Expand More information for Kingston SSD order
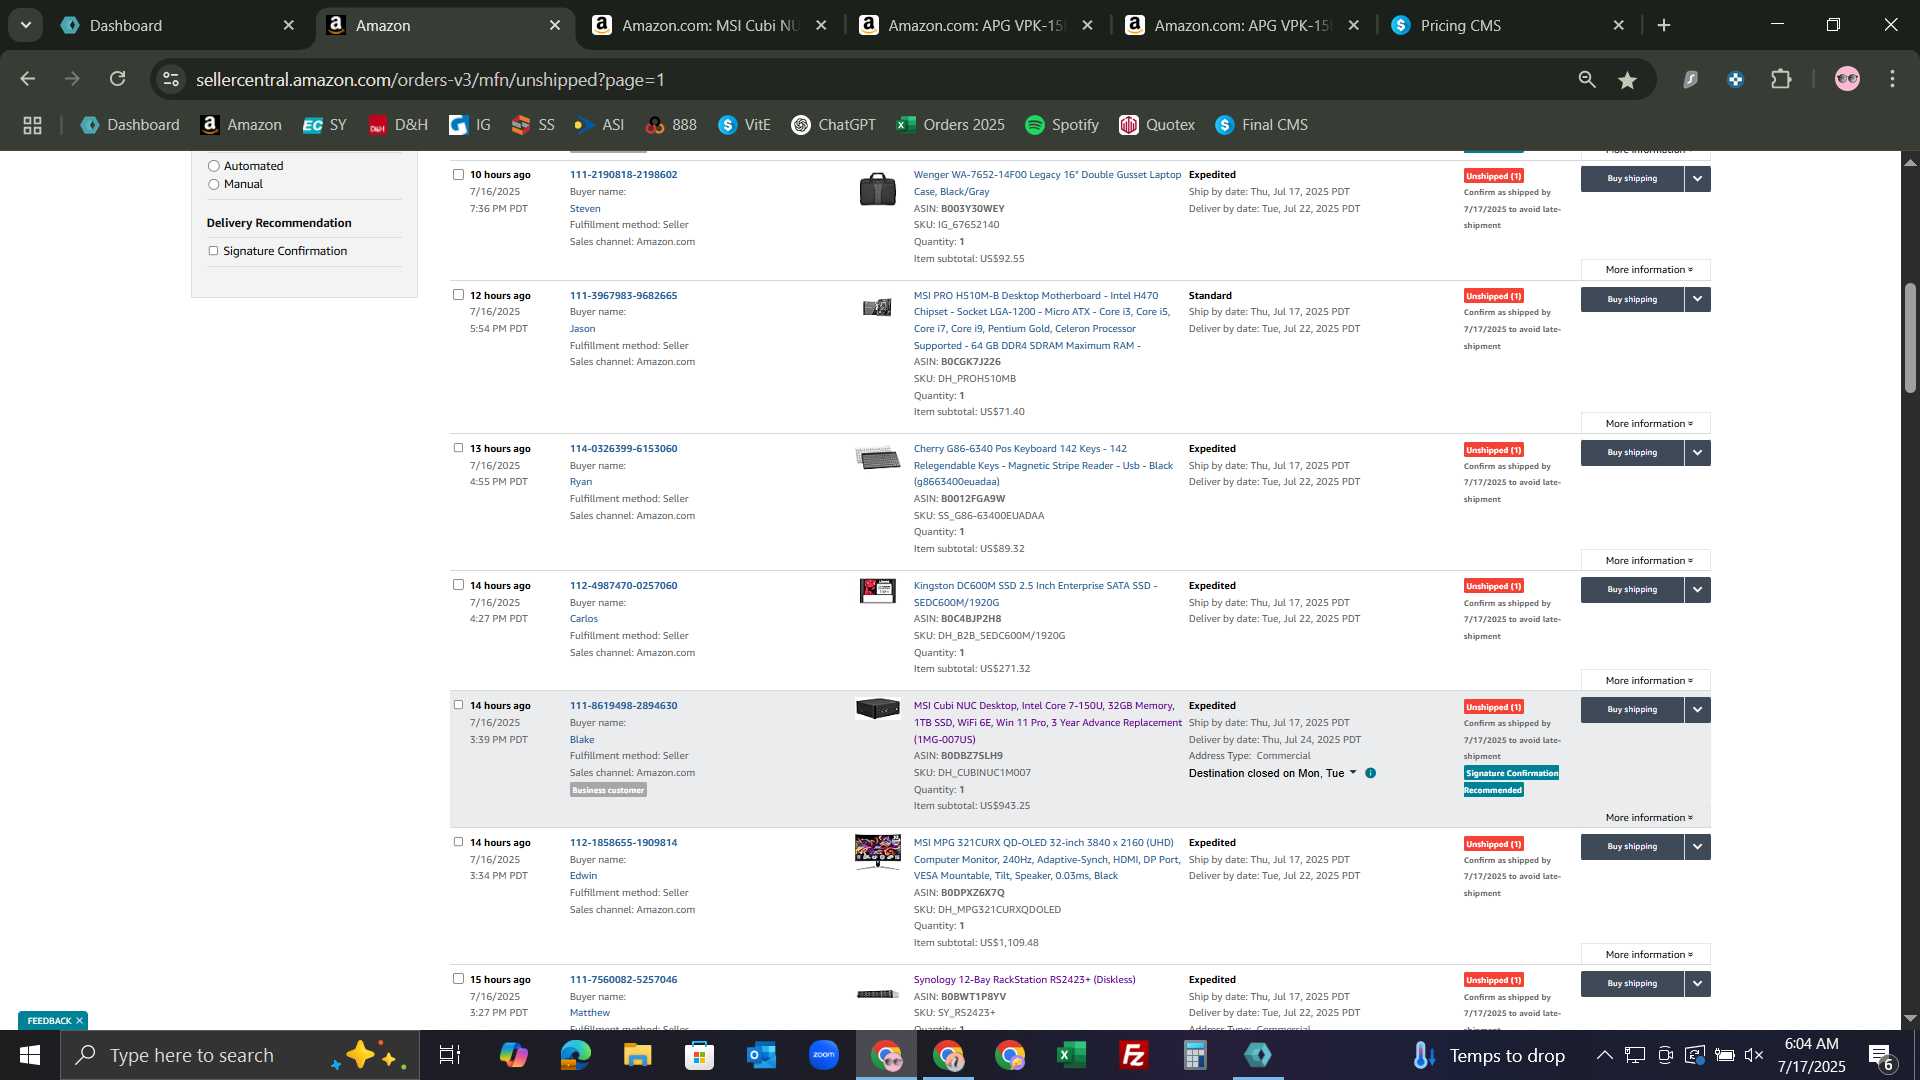 pos(1646,681)
